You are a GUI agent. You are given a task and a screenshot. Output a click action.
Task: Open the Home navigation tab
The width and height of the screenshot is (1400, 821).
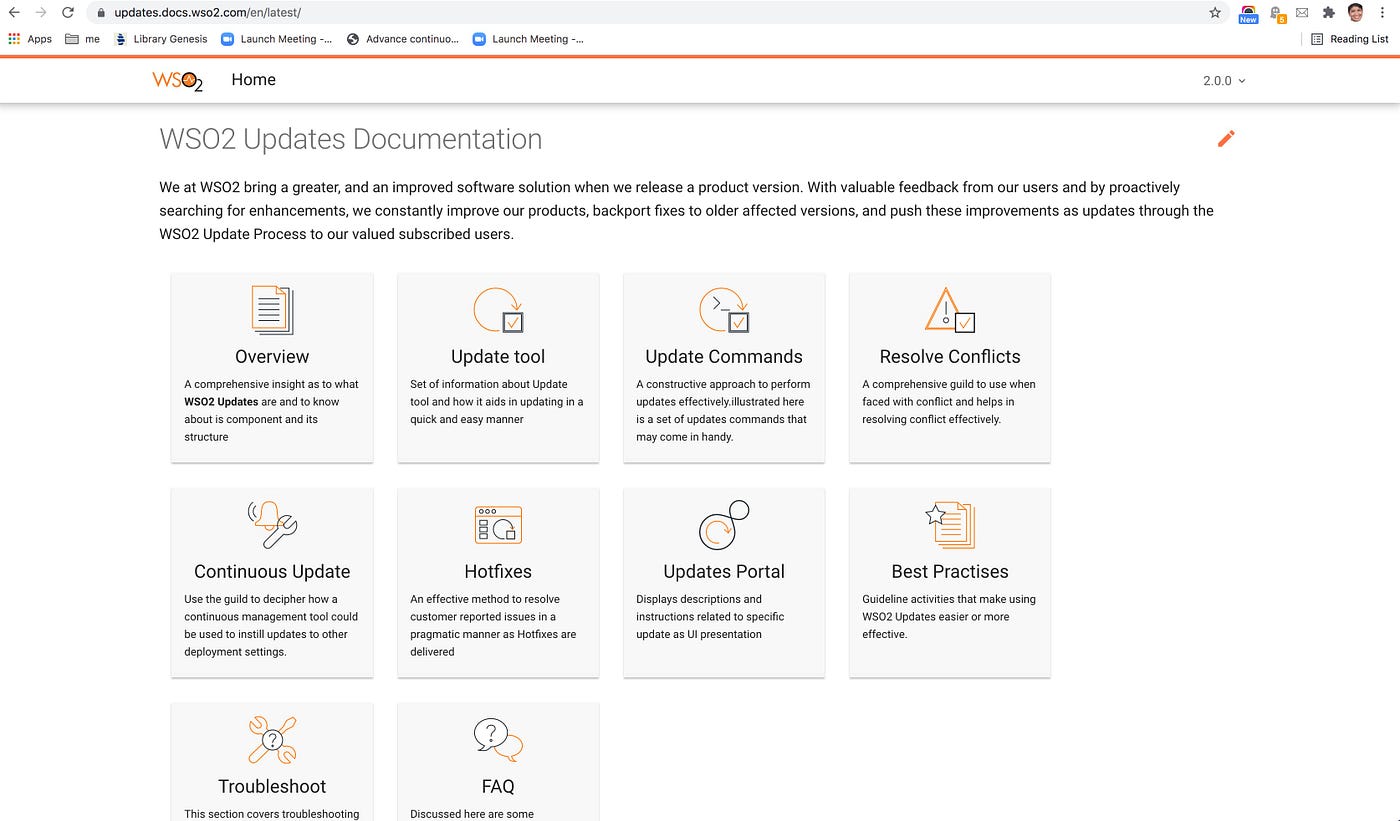(x=253, y=80)
